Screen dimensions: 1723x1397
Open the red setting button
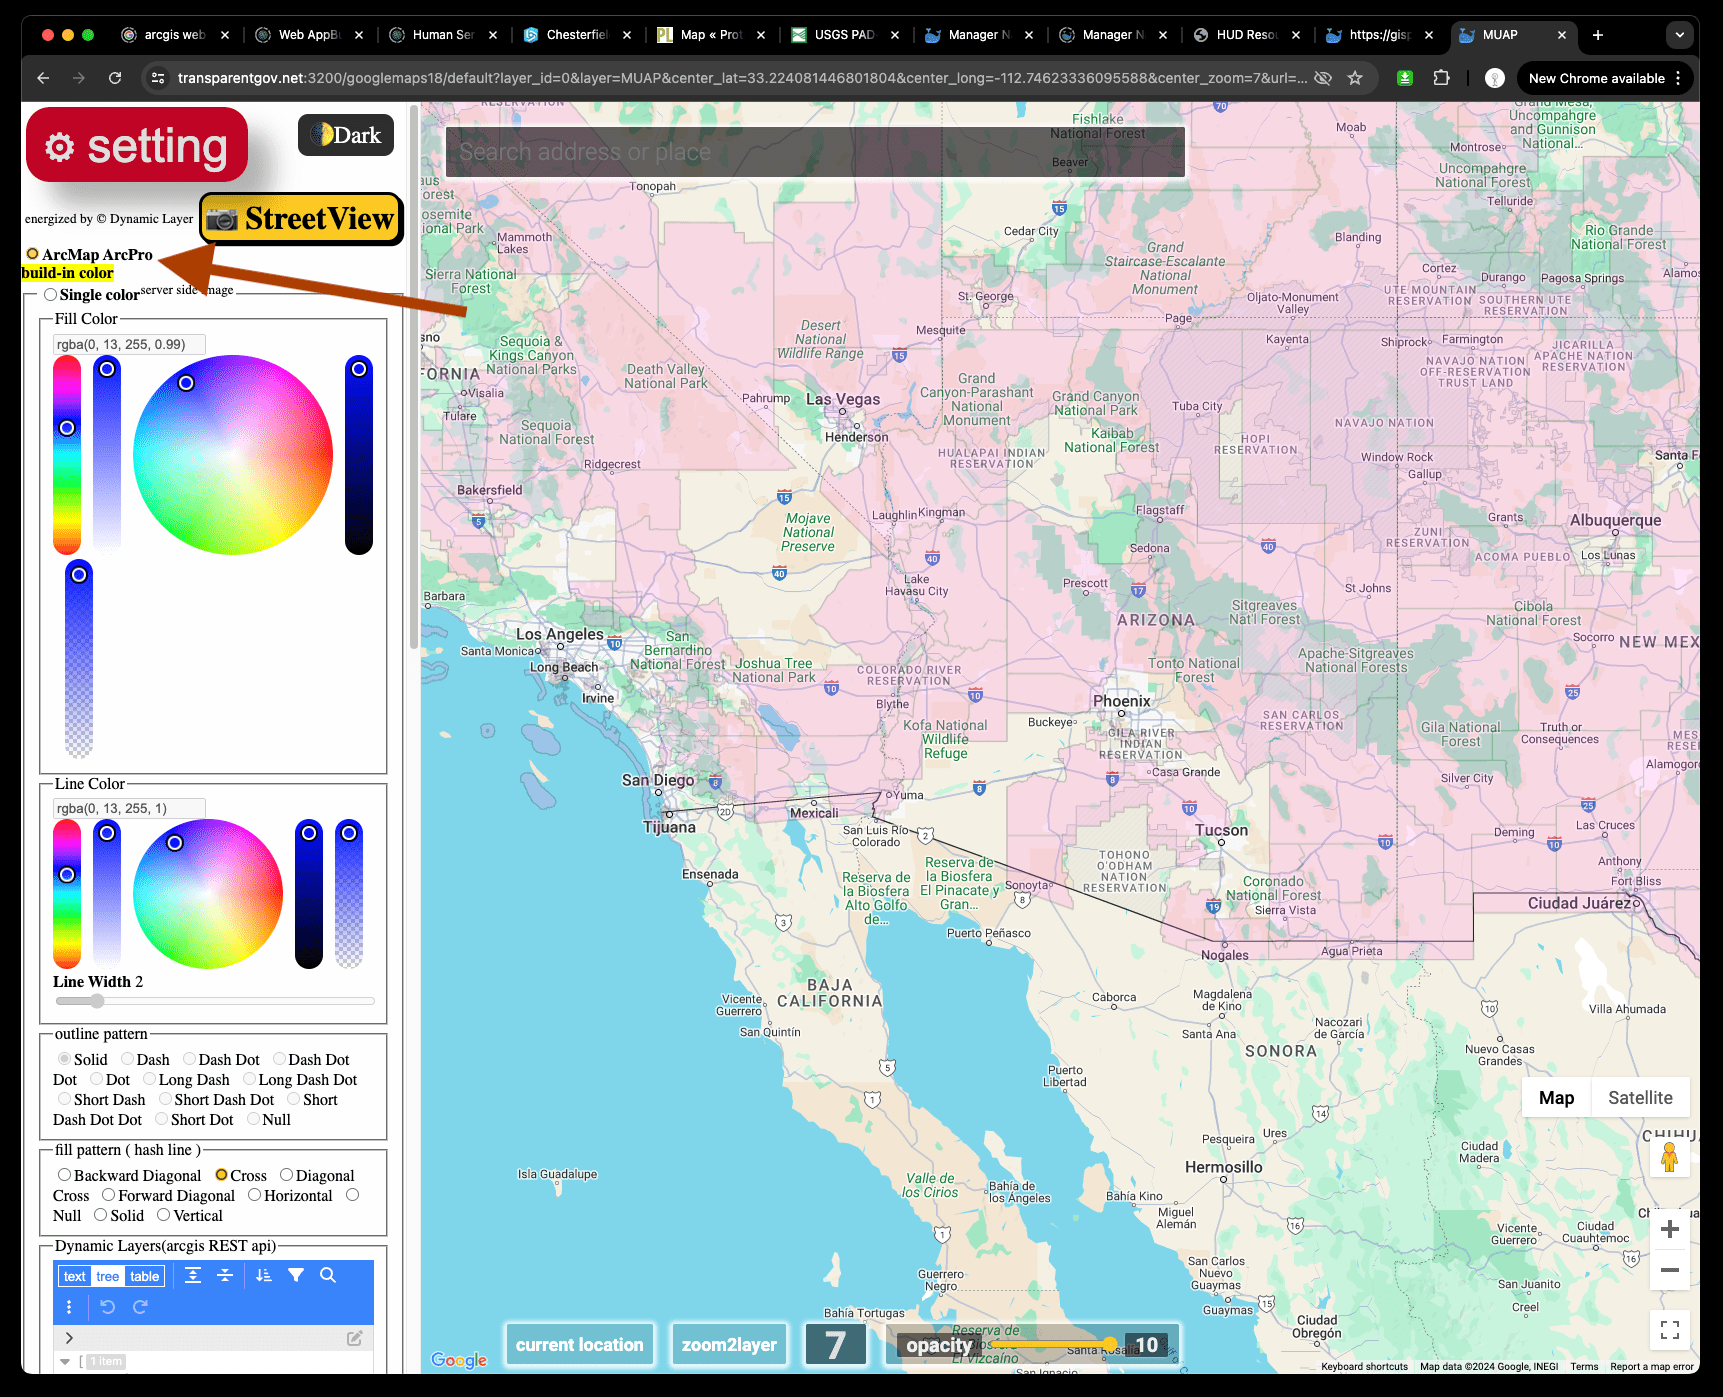137,146
